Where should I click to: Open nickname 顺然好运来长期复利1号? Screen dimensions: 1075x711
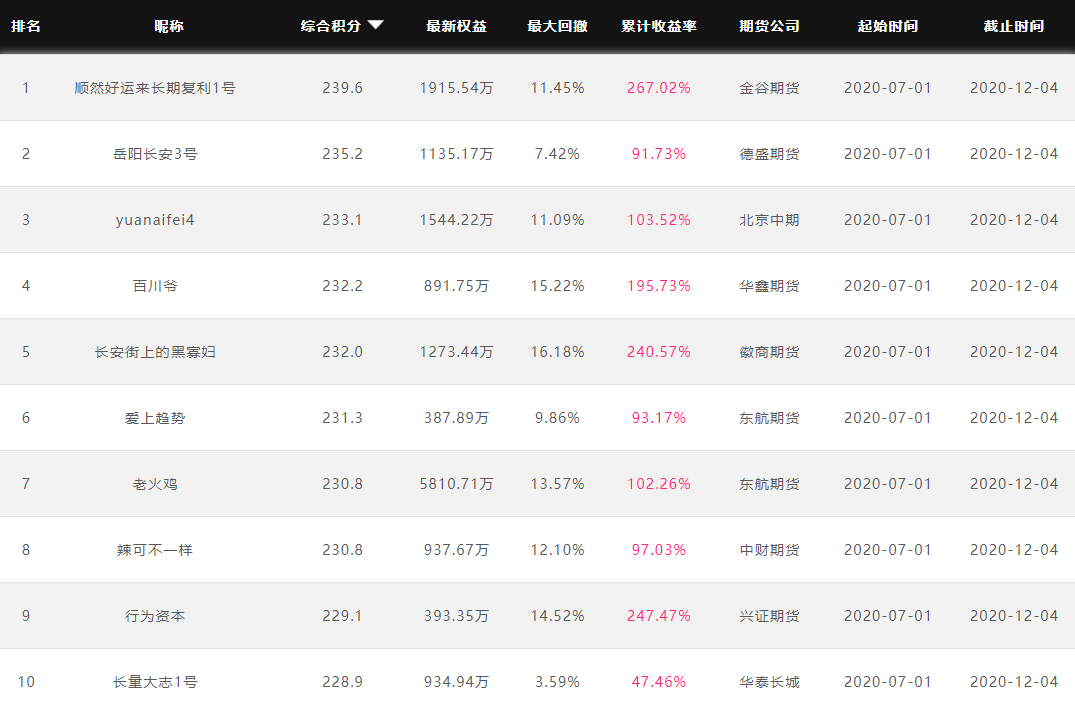[155, 88]
